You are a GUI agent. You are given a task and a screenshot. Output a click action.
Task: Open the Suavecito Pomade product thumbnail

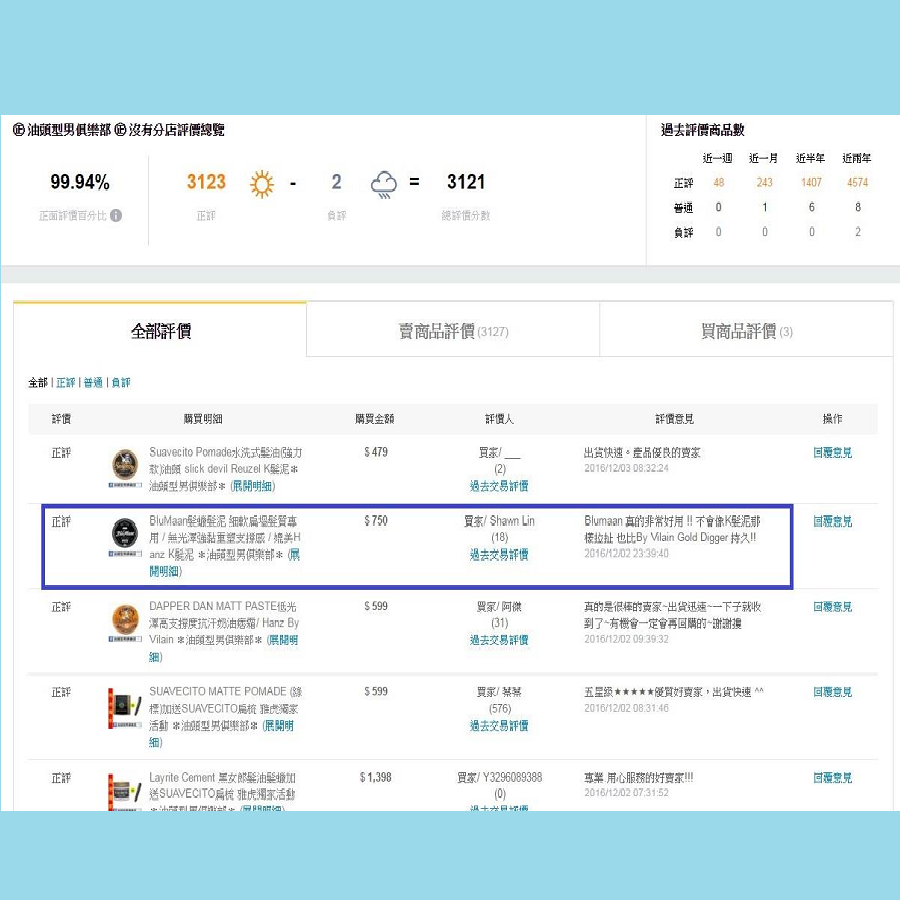pos(125,467)
